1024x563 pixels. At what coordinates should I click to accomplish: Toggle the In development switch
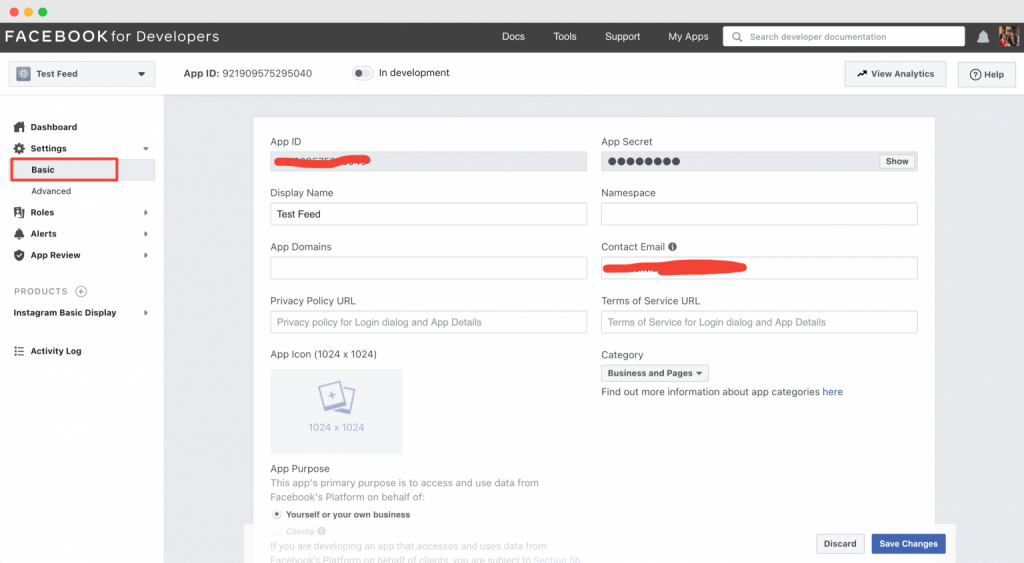[362, 73]
